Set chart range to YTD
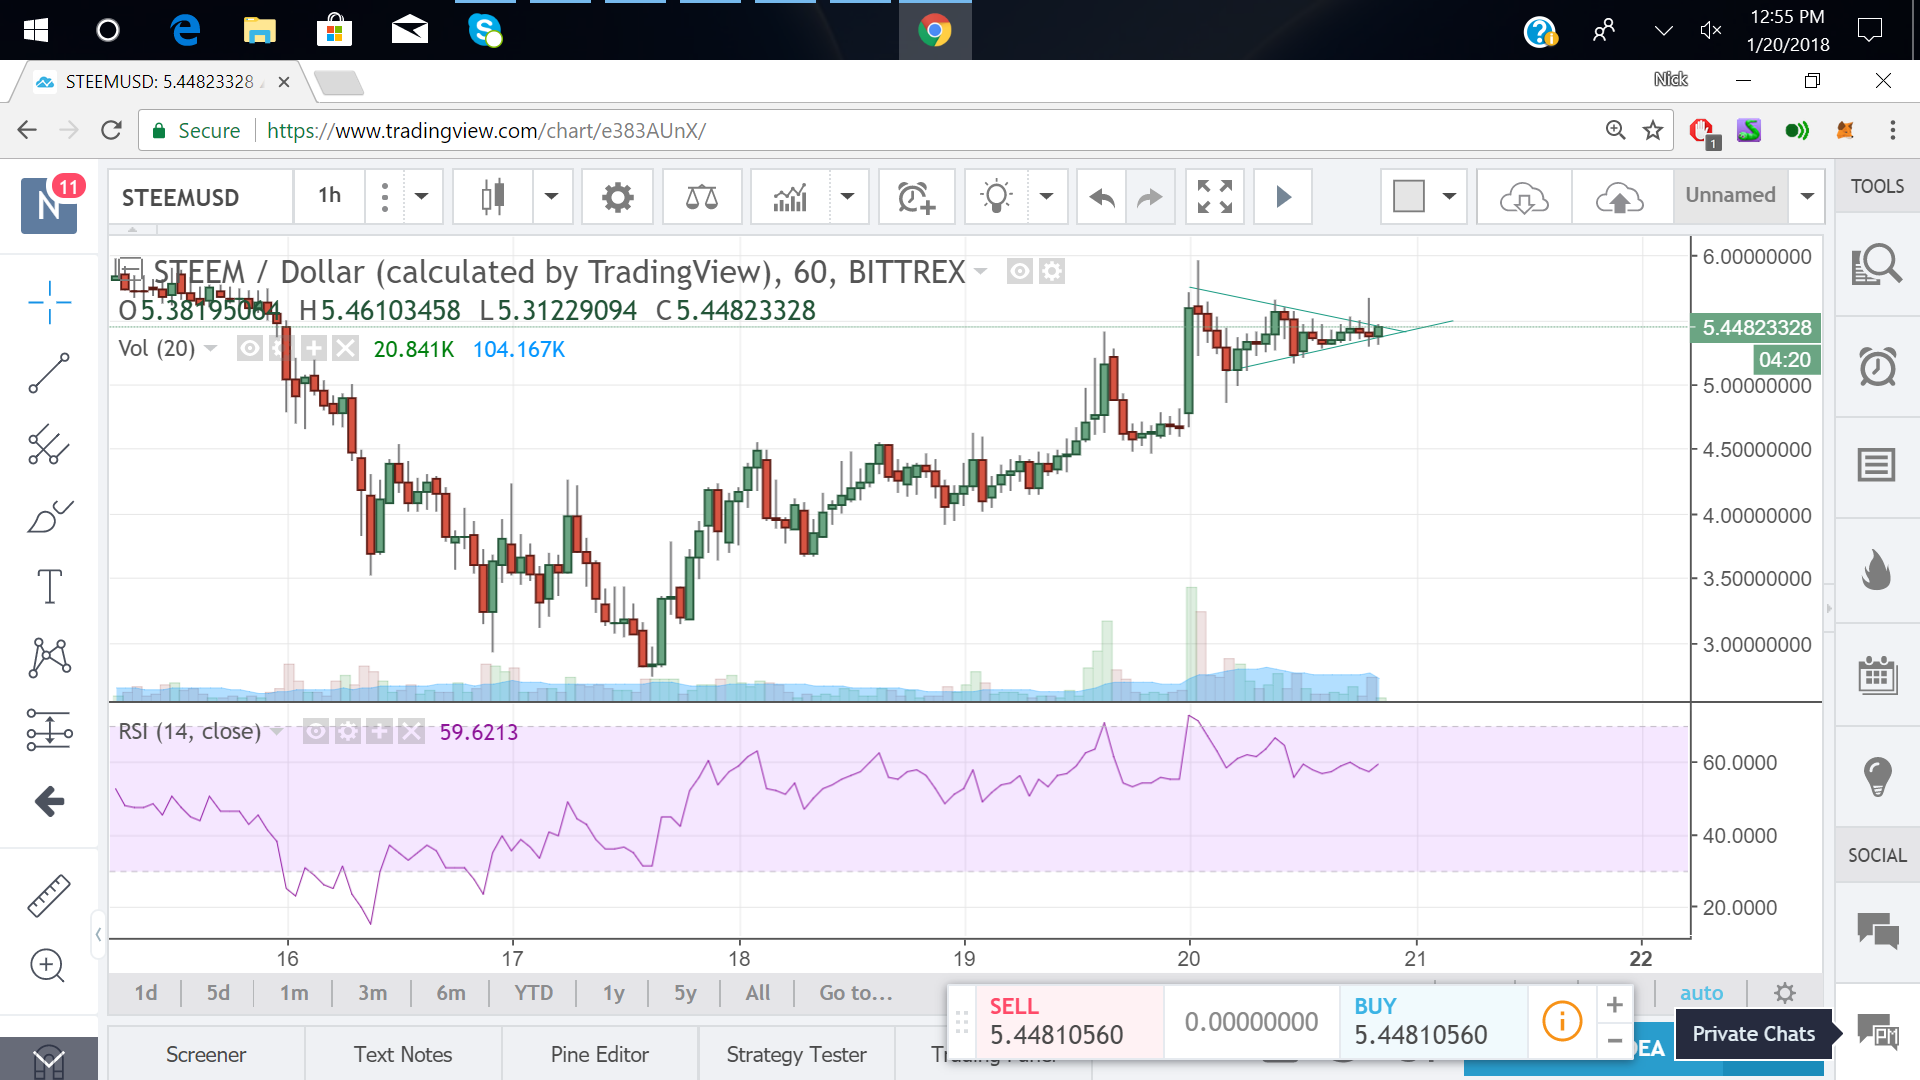1920x1080 pixels. [x=533, y=993]
